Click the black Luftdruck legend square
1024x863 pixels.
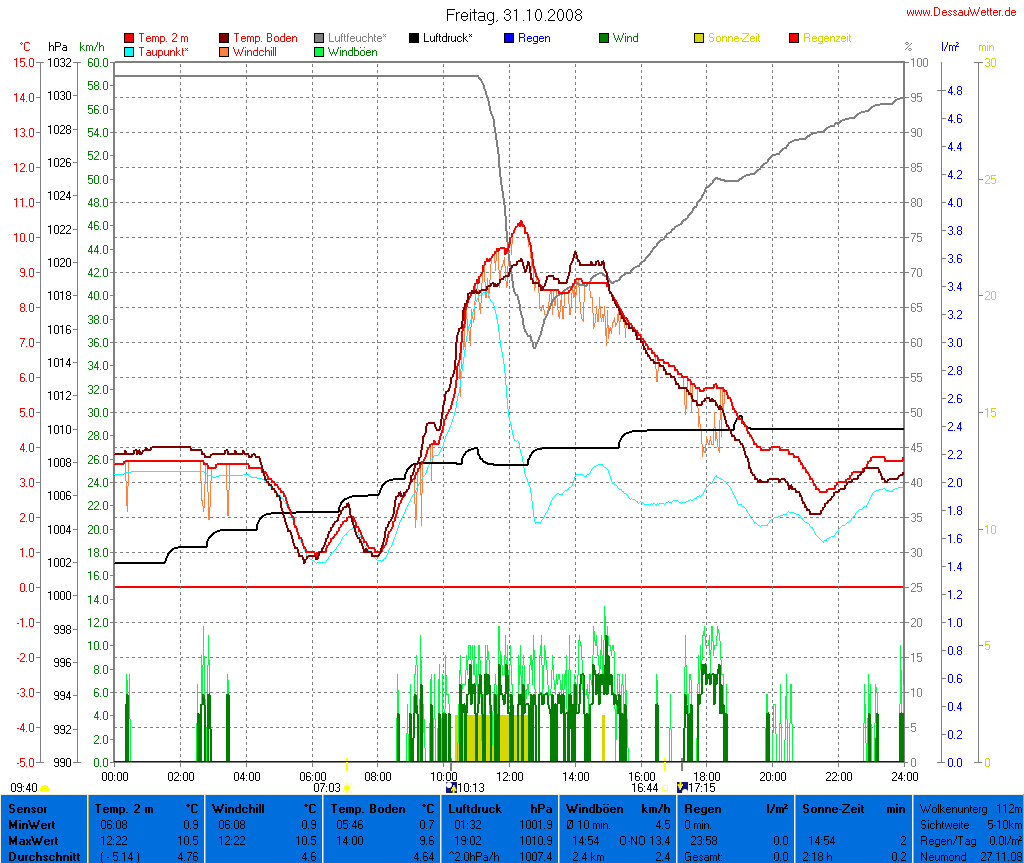point(414,38)
